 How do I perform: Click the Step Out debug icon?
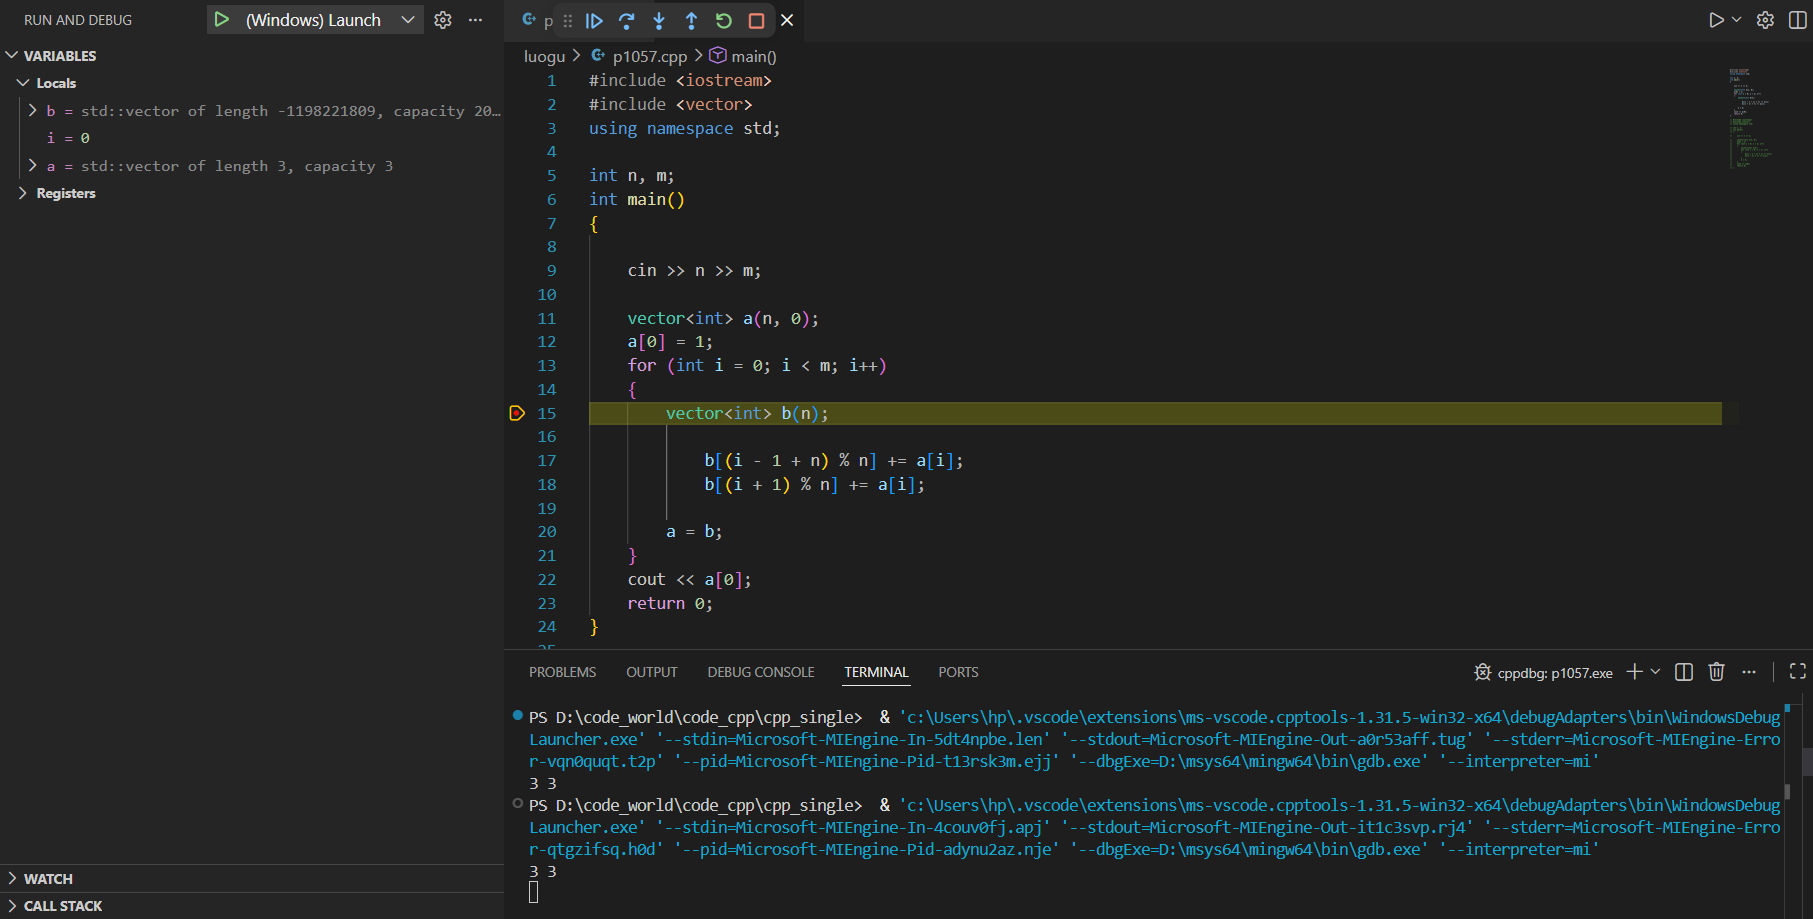point(691,20)
